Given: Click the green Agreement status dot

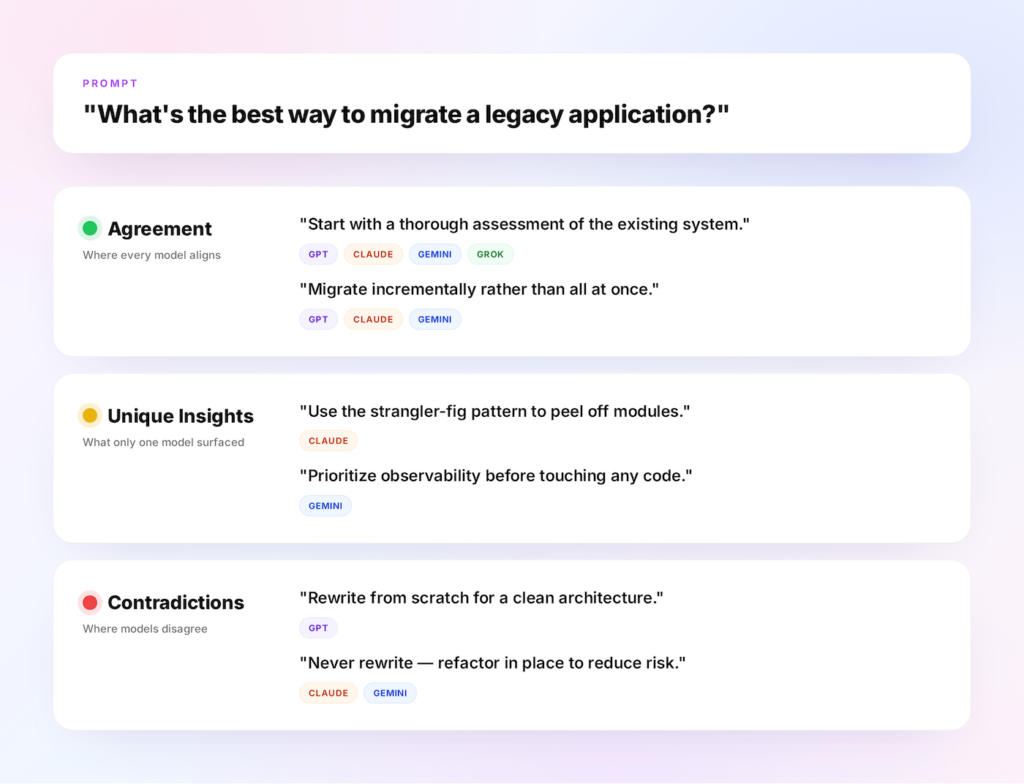Looking at the screenshot, I should tap(90, 228).
